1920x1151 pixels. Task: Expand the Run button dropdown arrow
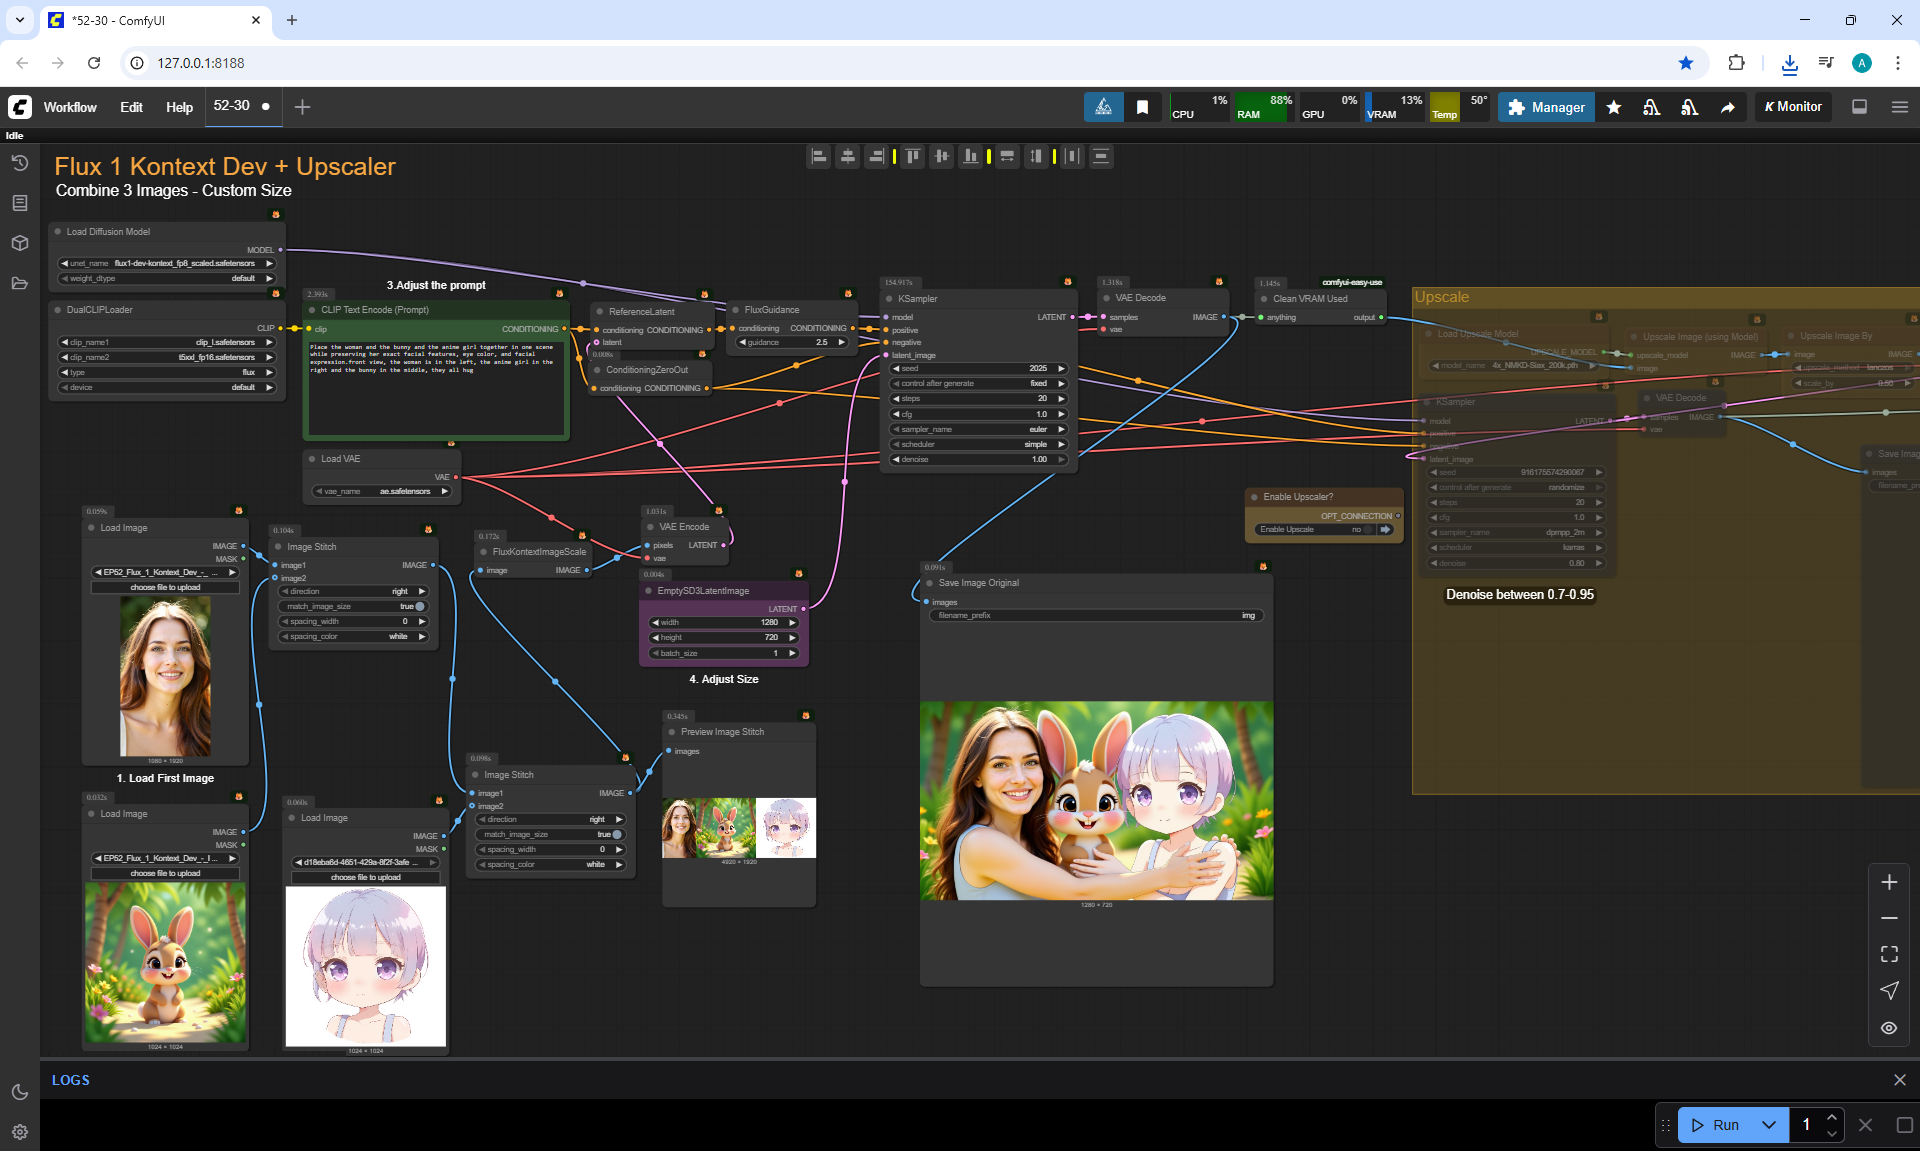click(x=1768, y=1125)
